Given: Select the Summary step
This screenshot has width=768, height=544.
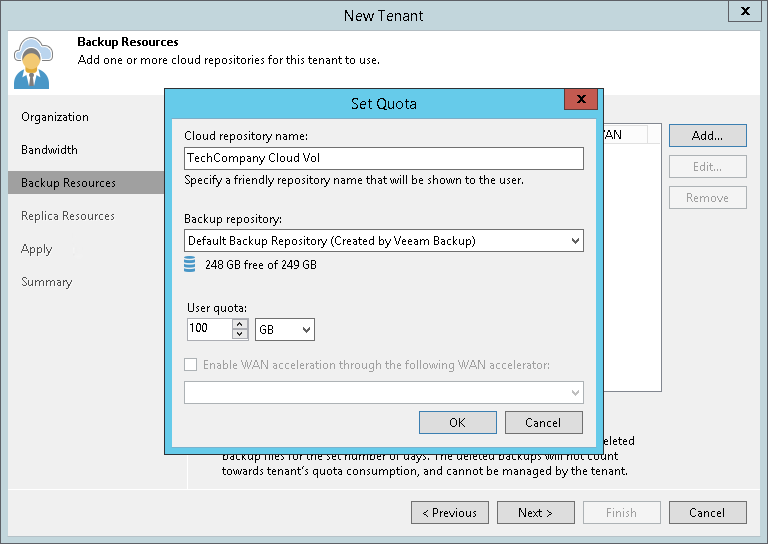Looking at the screenshot, I should 47,282.
